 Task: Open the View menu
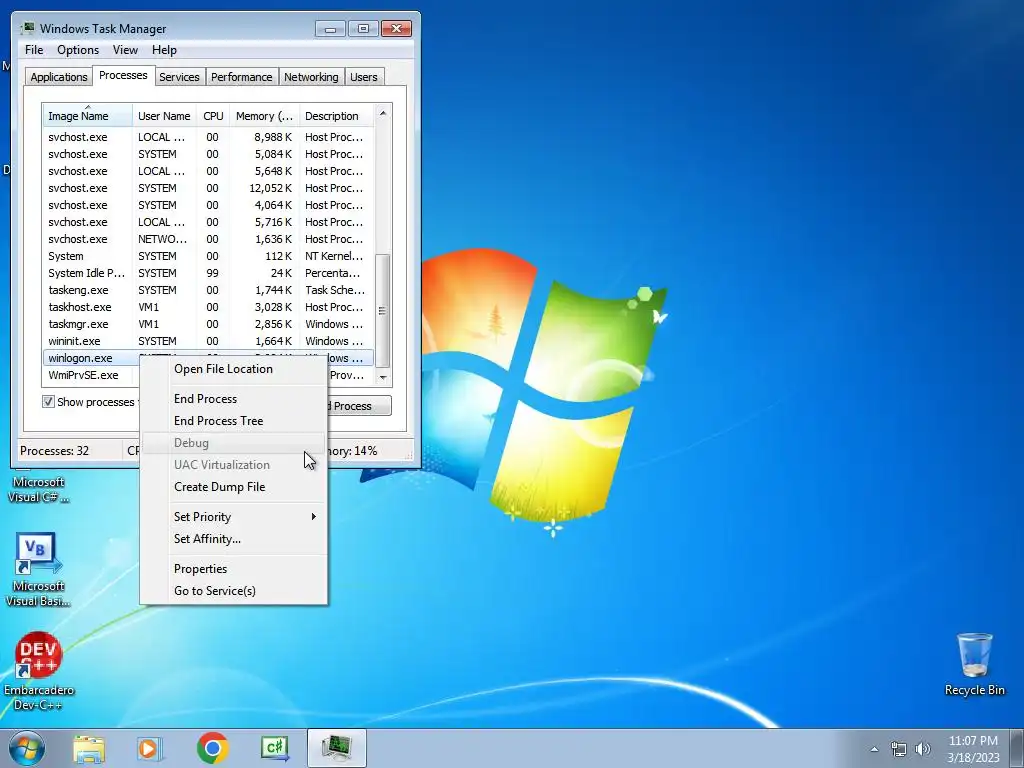(125, 50)
